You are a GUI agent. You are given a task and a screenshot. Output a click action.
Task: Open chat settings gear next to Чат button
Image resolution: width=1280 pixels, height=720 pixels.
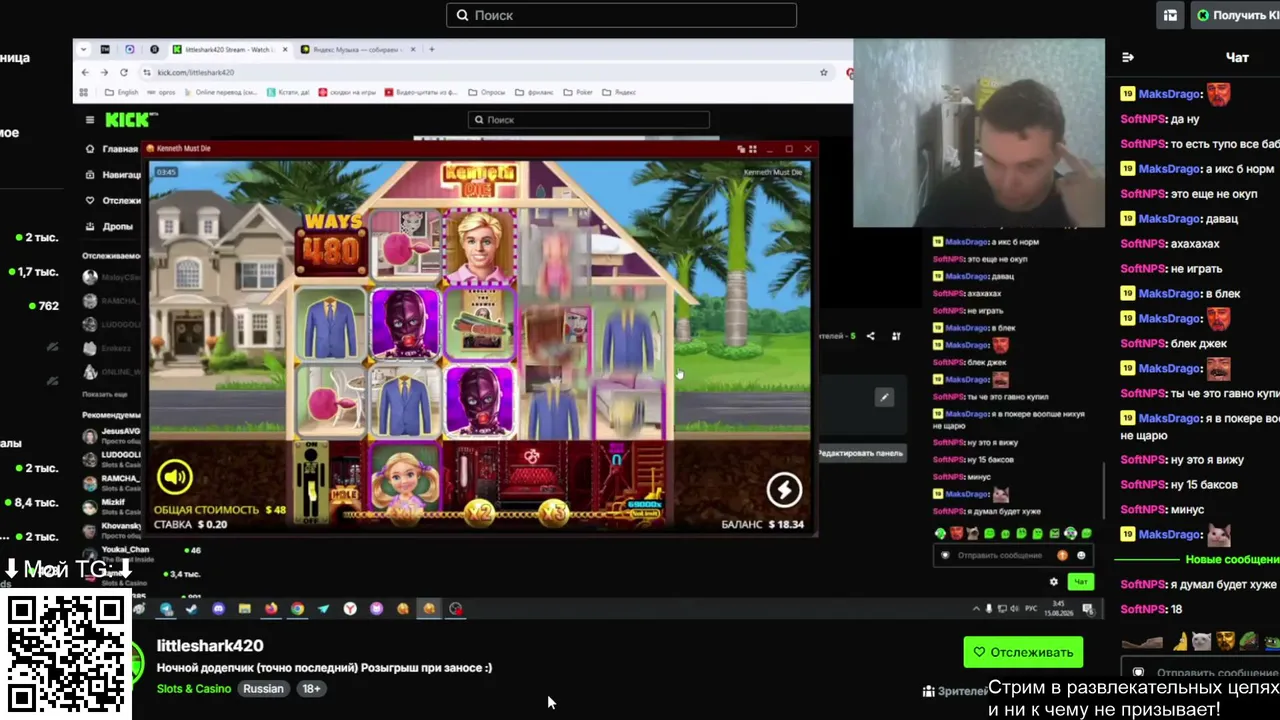pos(1053,581)
